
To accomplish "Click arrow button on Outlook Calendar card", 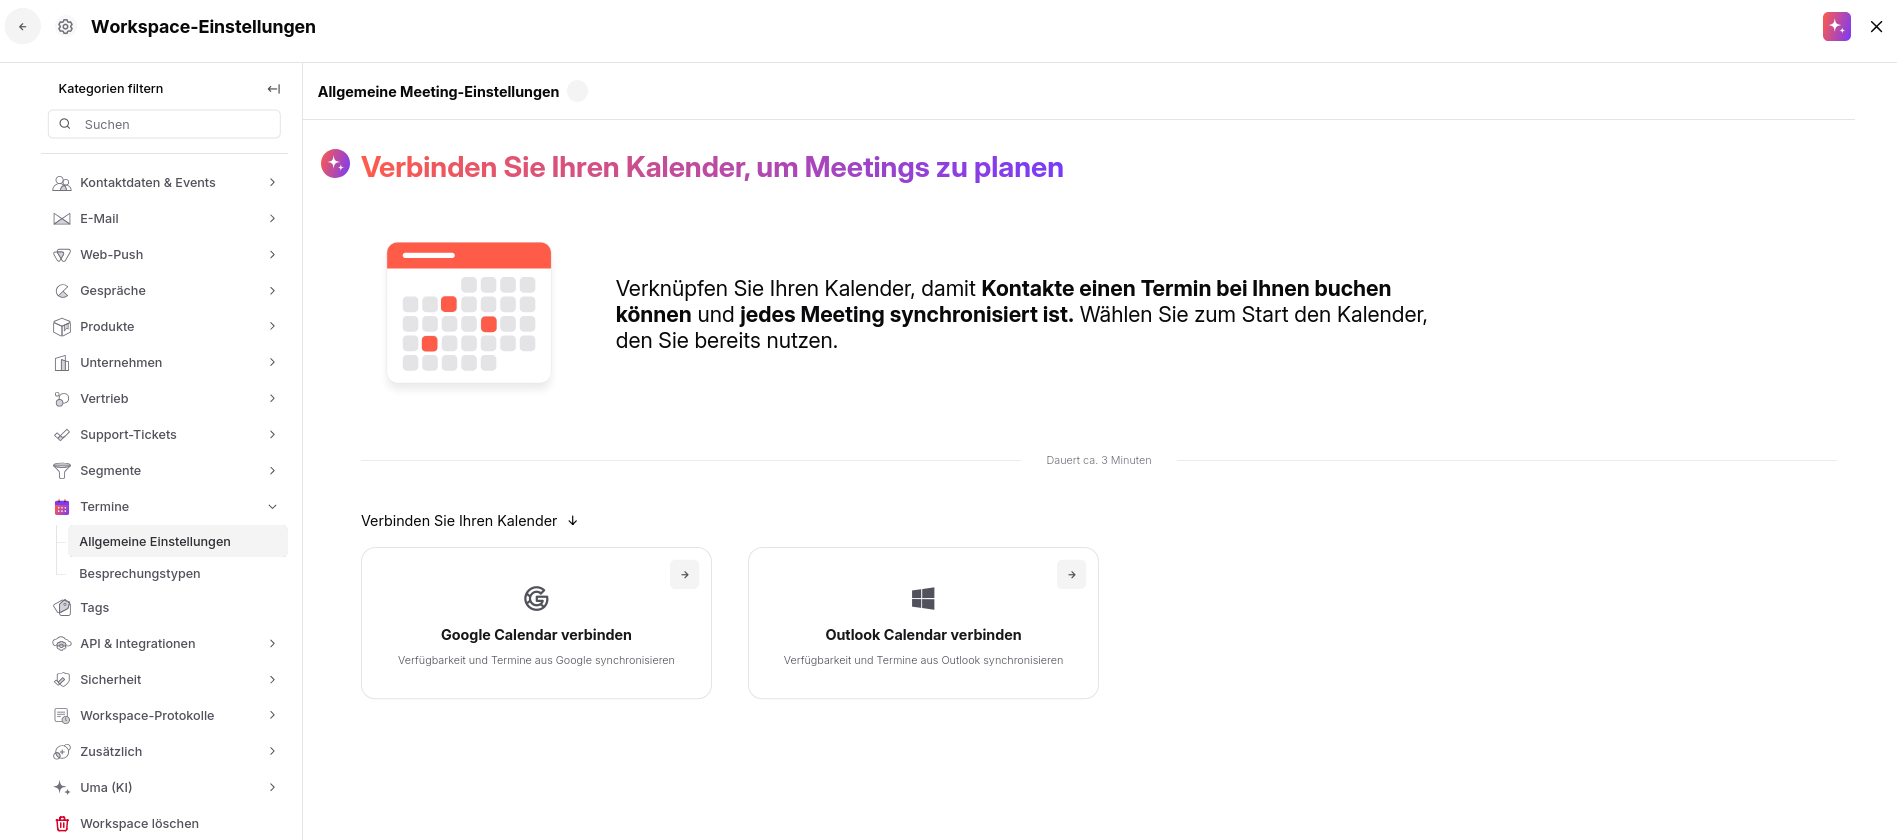I will [1072, 575].
